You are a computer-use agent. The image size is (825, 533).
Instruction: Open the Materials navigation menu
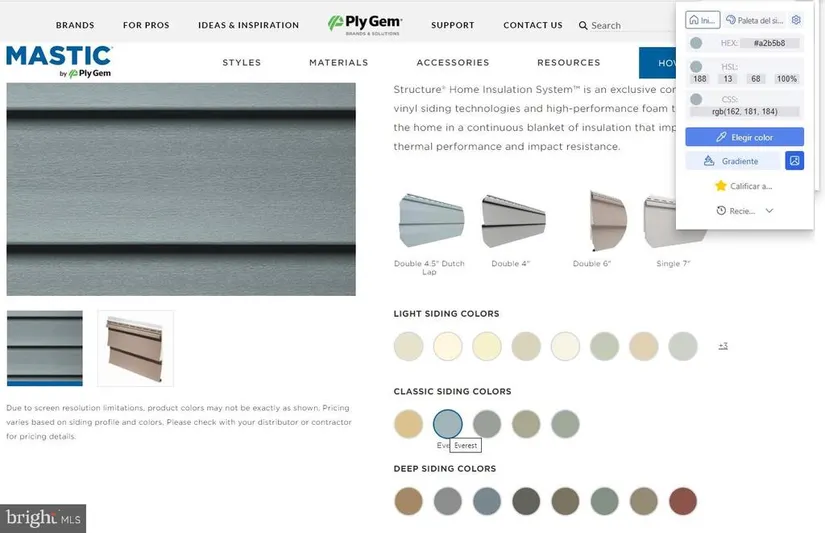click(x=339, y=63)
